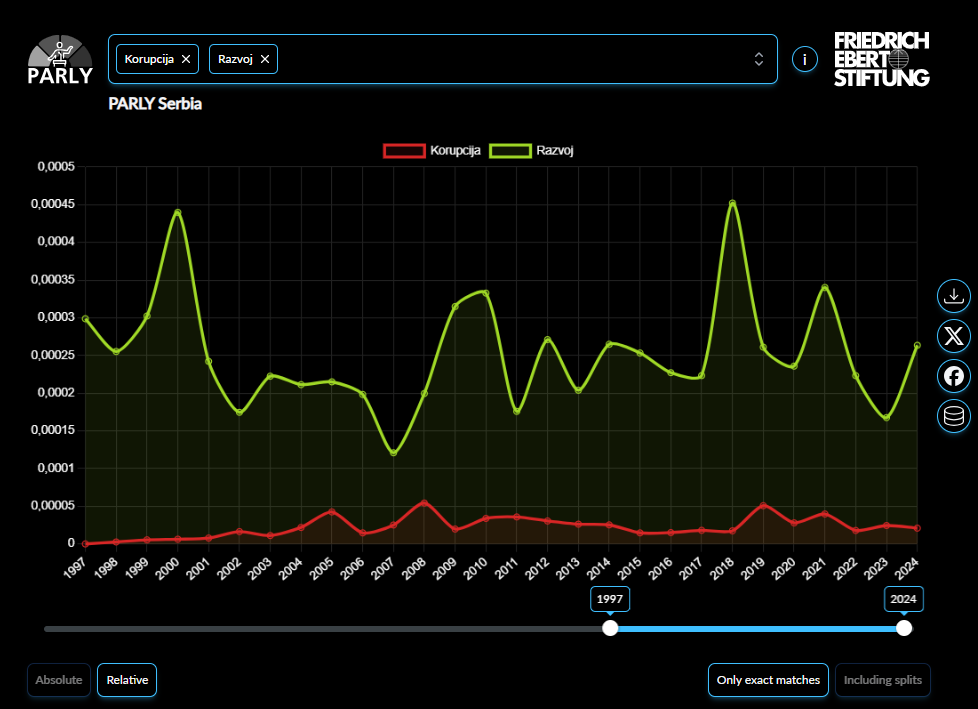Expand the search term dropdown arrows
The image size is (978, 709).
(x=758, y=59)
